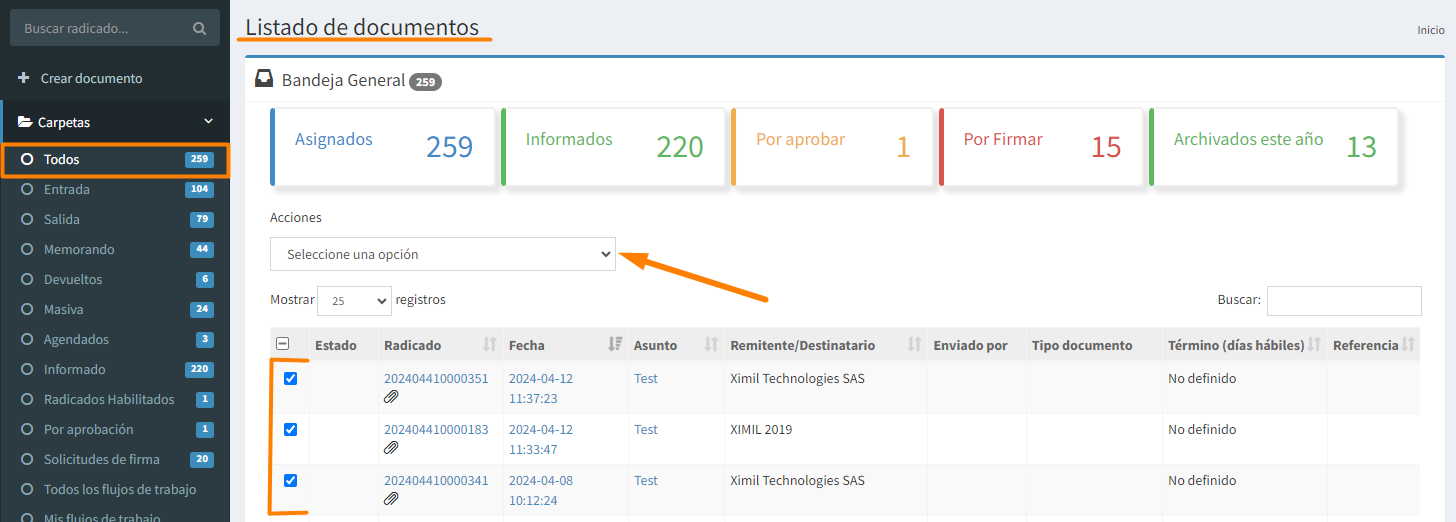The height and width of the screenshot is (522, 1456).
Task: Click the Inicio breadcrumb link
Action: 1430,30
